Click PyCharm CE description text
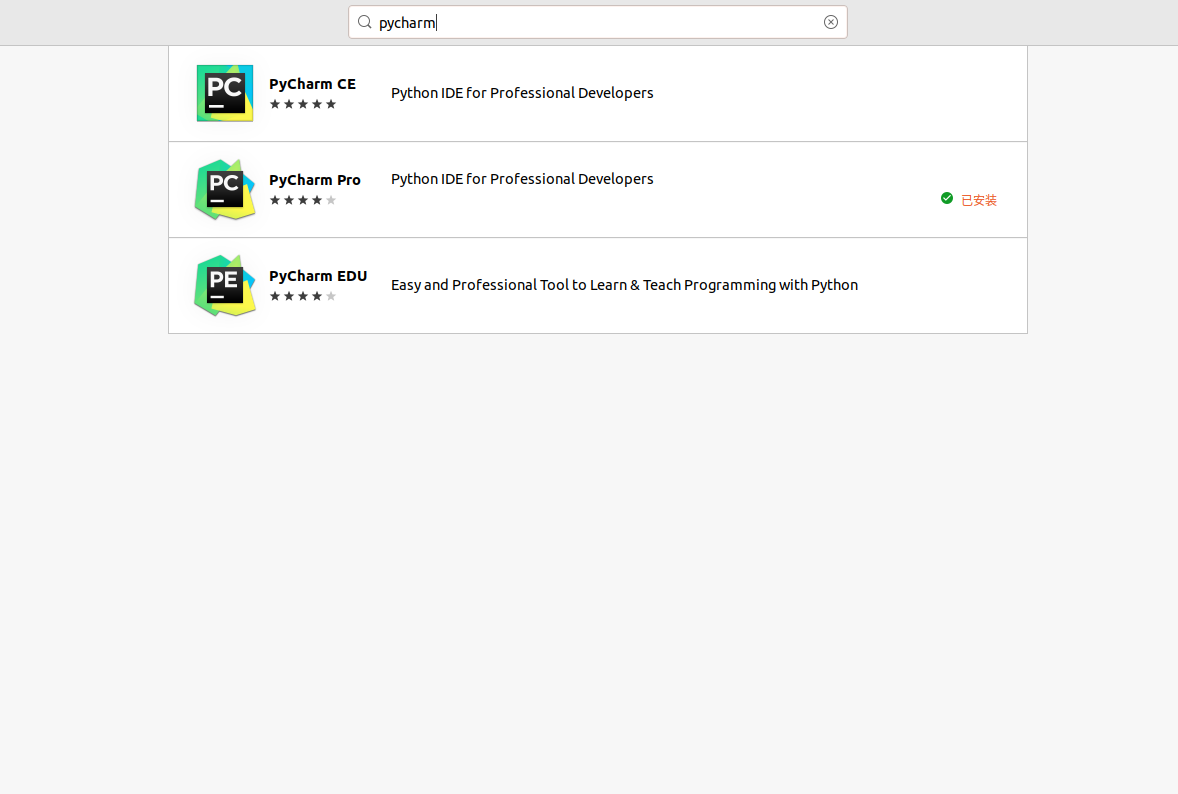This screenshot has width=1178, height=794. 522,93
